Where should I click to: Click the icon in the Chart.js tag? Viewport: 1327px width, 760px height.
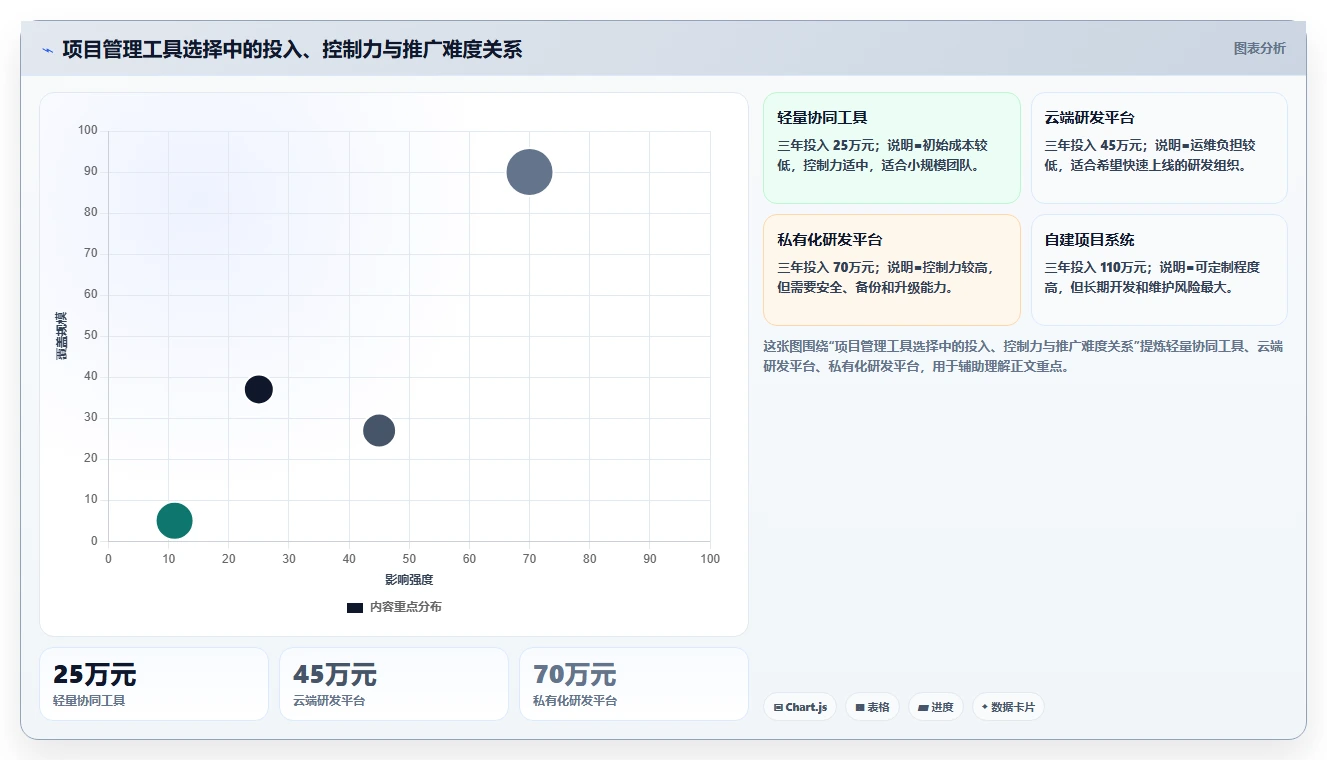778,708
